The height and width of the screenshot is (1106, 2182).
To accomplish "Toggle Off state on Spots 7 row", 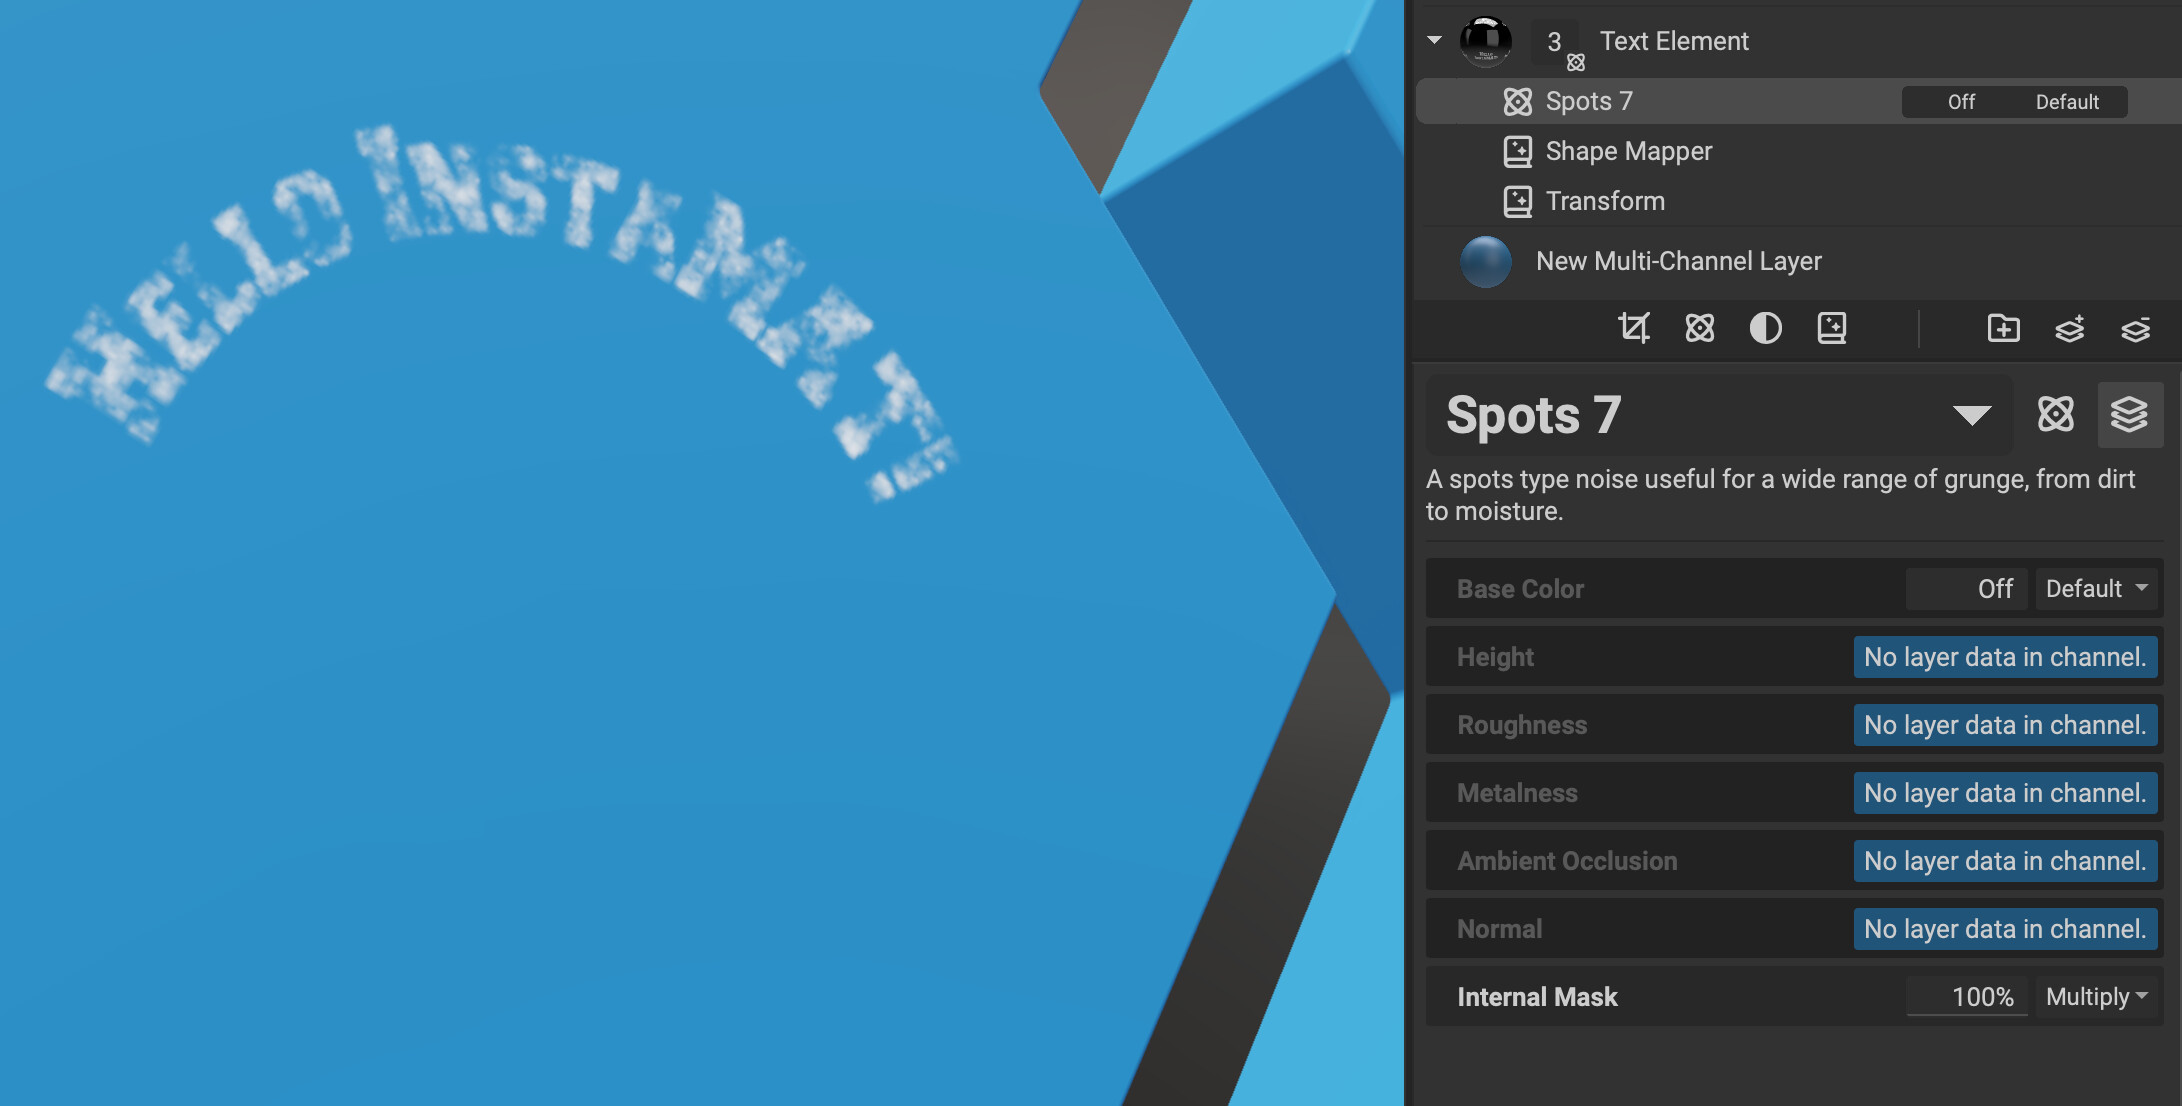I will (1960, 102).
